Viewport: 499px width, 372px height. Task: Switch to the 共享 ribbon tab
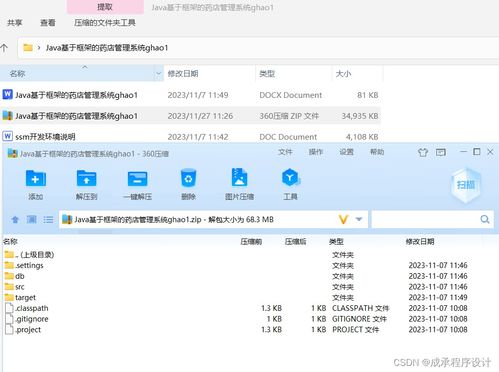[15, 23]
